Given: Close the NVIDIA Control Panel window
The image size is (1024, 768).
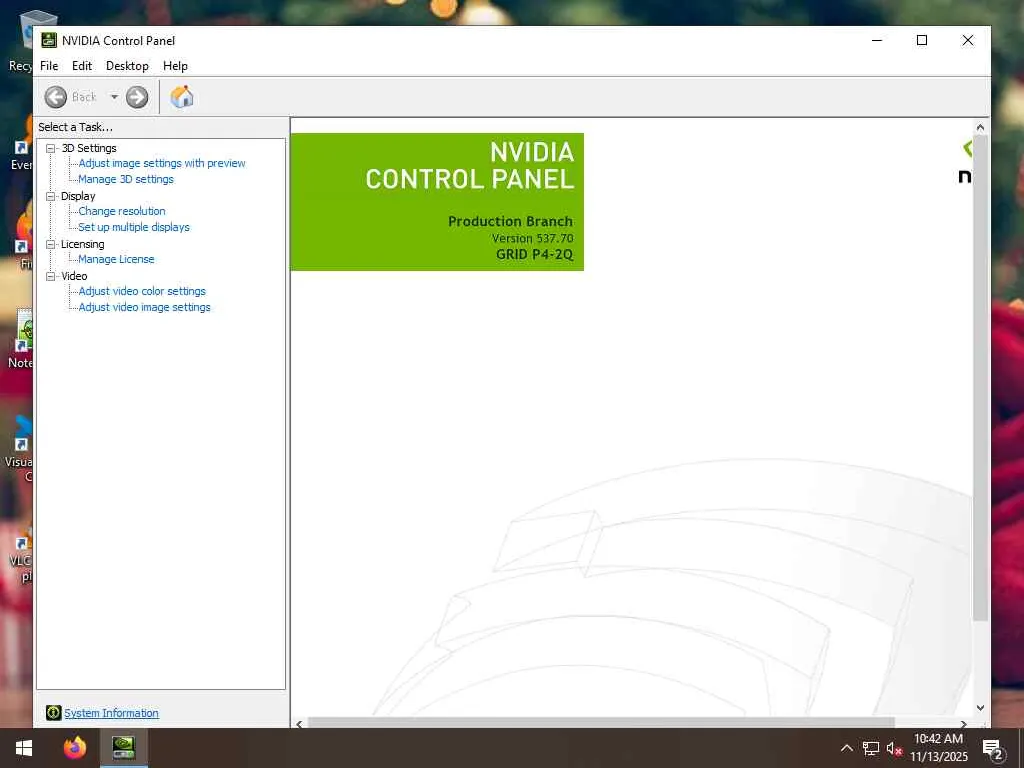Looking at the screenshot, I should point(968,40).
